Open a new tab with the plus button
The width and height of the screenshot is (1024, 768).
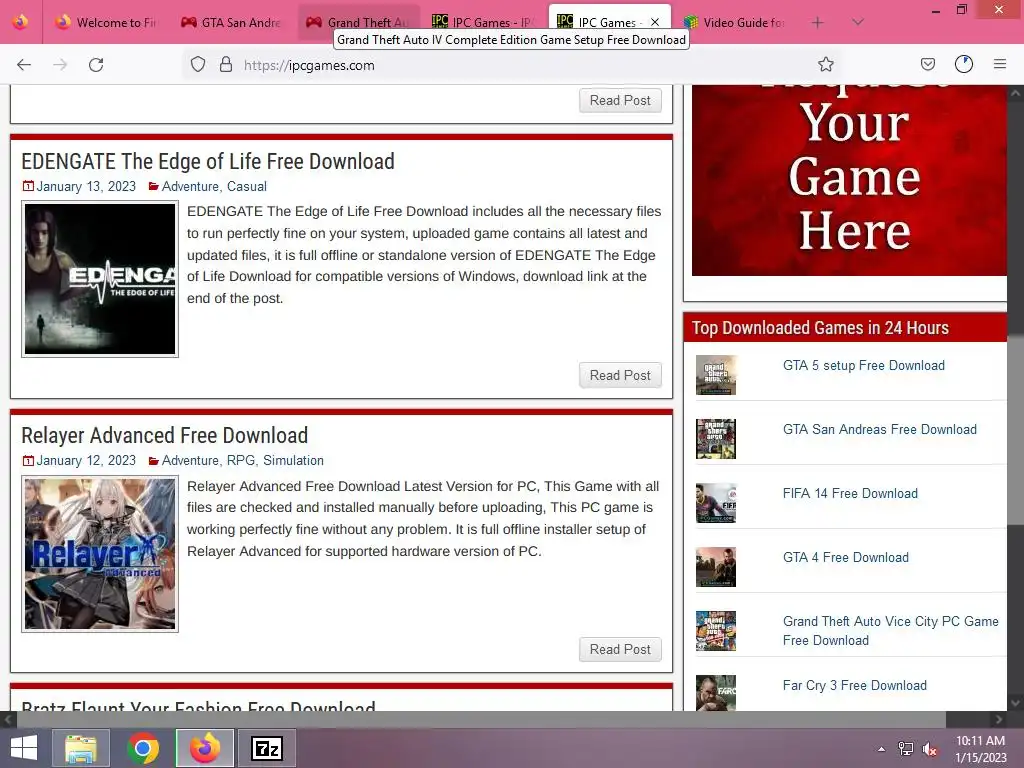[x=817, y=22]
